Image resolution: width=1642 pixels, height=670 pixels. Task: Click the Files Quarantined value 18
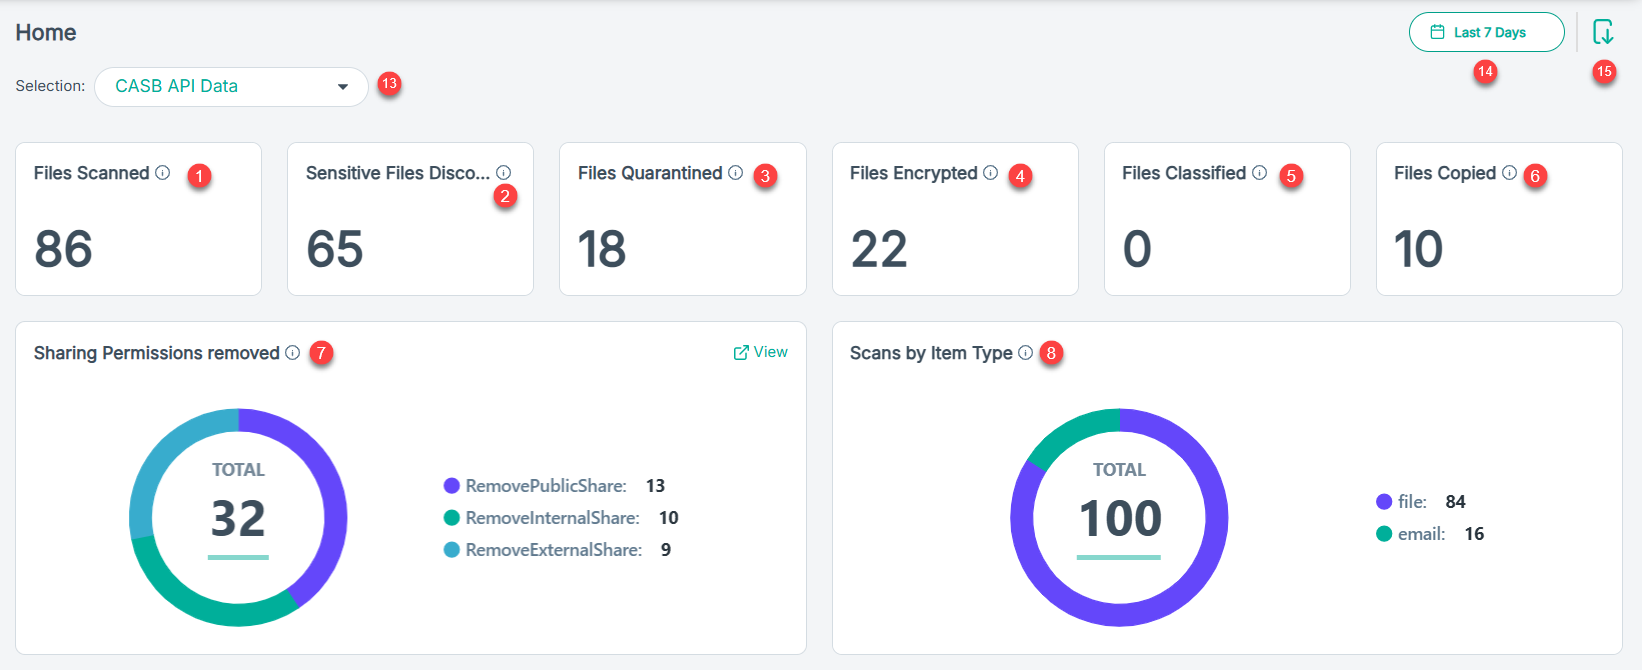coord(602,249)
